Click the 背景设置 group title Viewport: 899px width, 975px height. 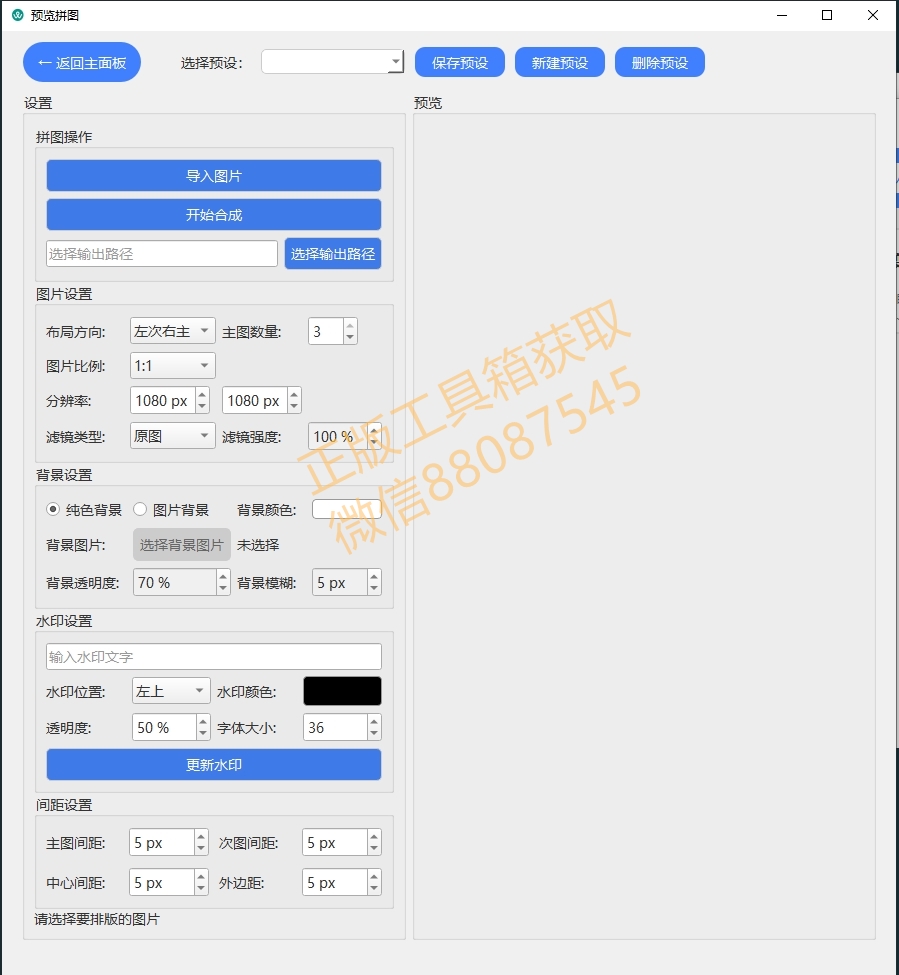[x=64, y=475]
